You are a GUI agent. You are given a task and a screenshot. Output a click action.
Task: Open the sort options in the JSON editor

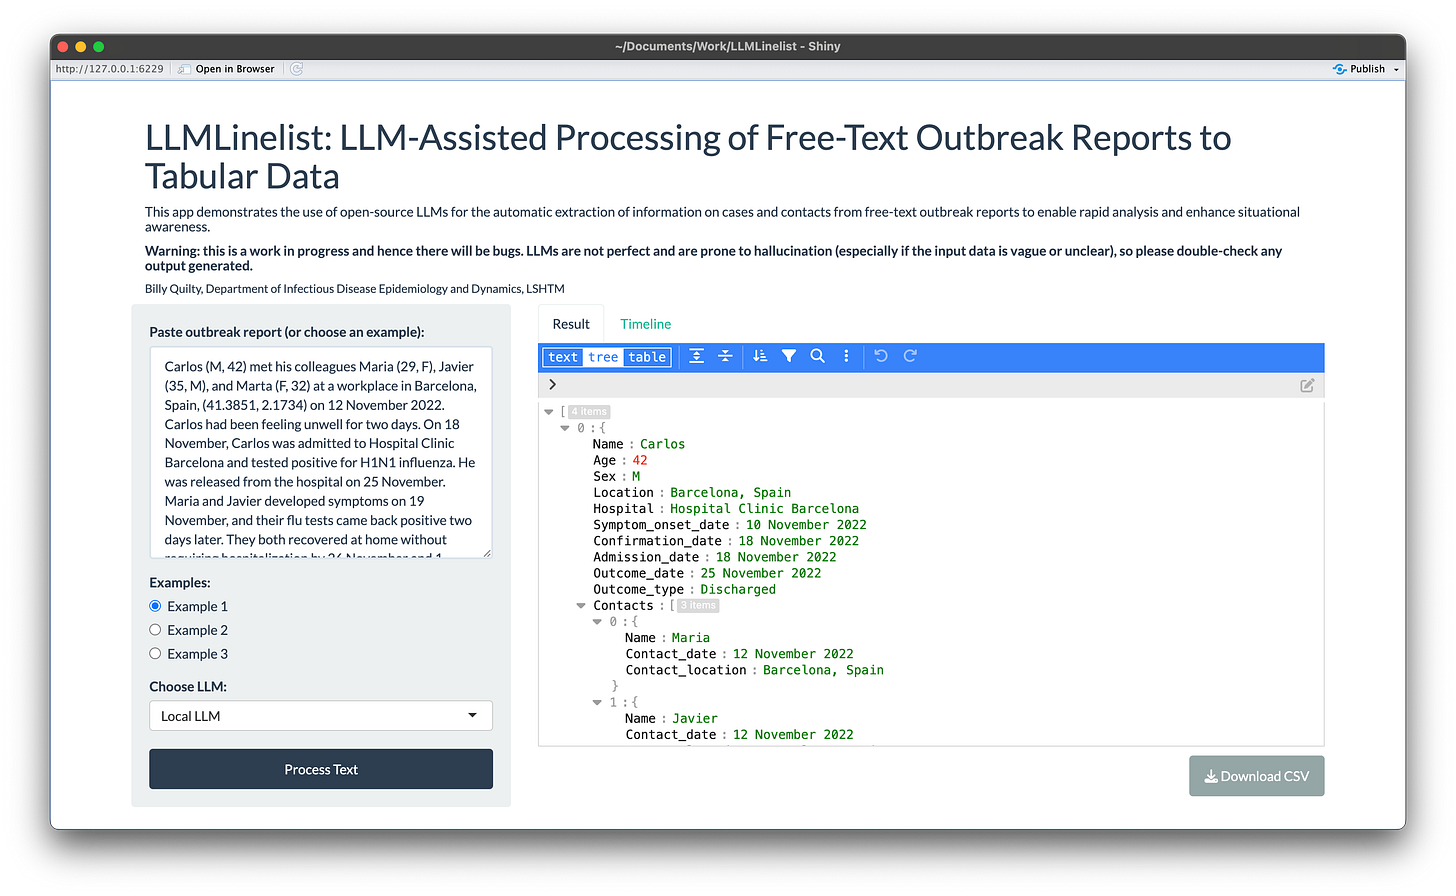(x=759, y=356)
